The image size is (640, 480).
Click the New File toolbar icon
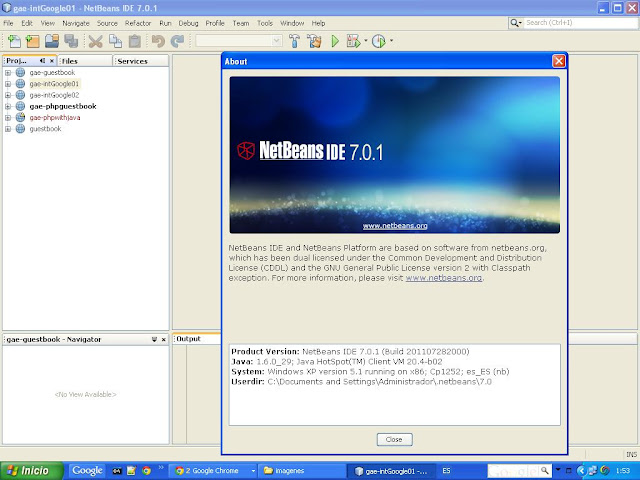click(14, 41)
